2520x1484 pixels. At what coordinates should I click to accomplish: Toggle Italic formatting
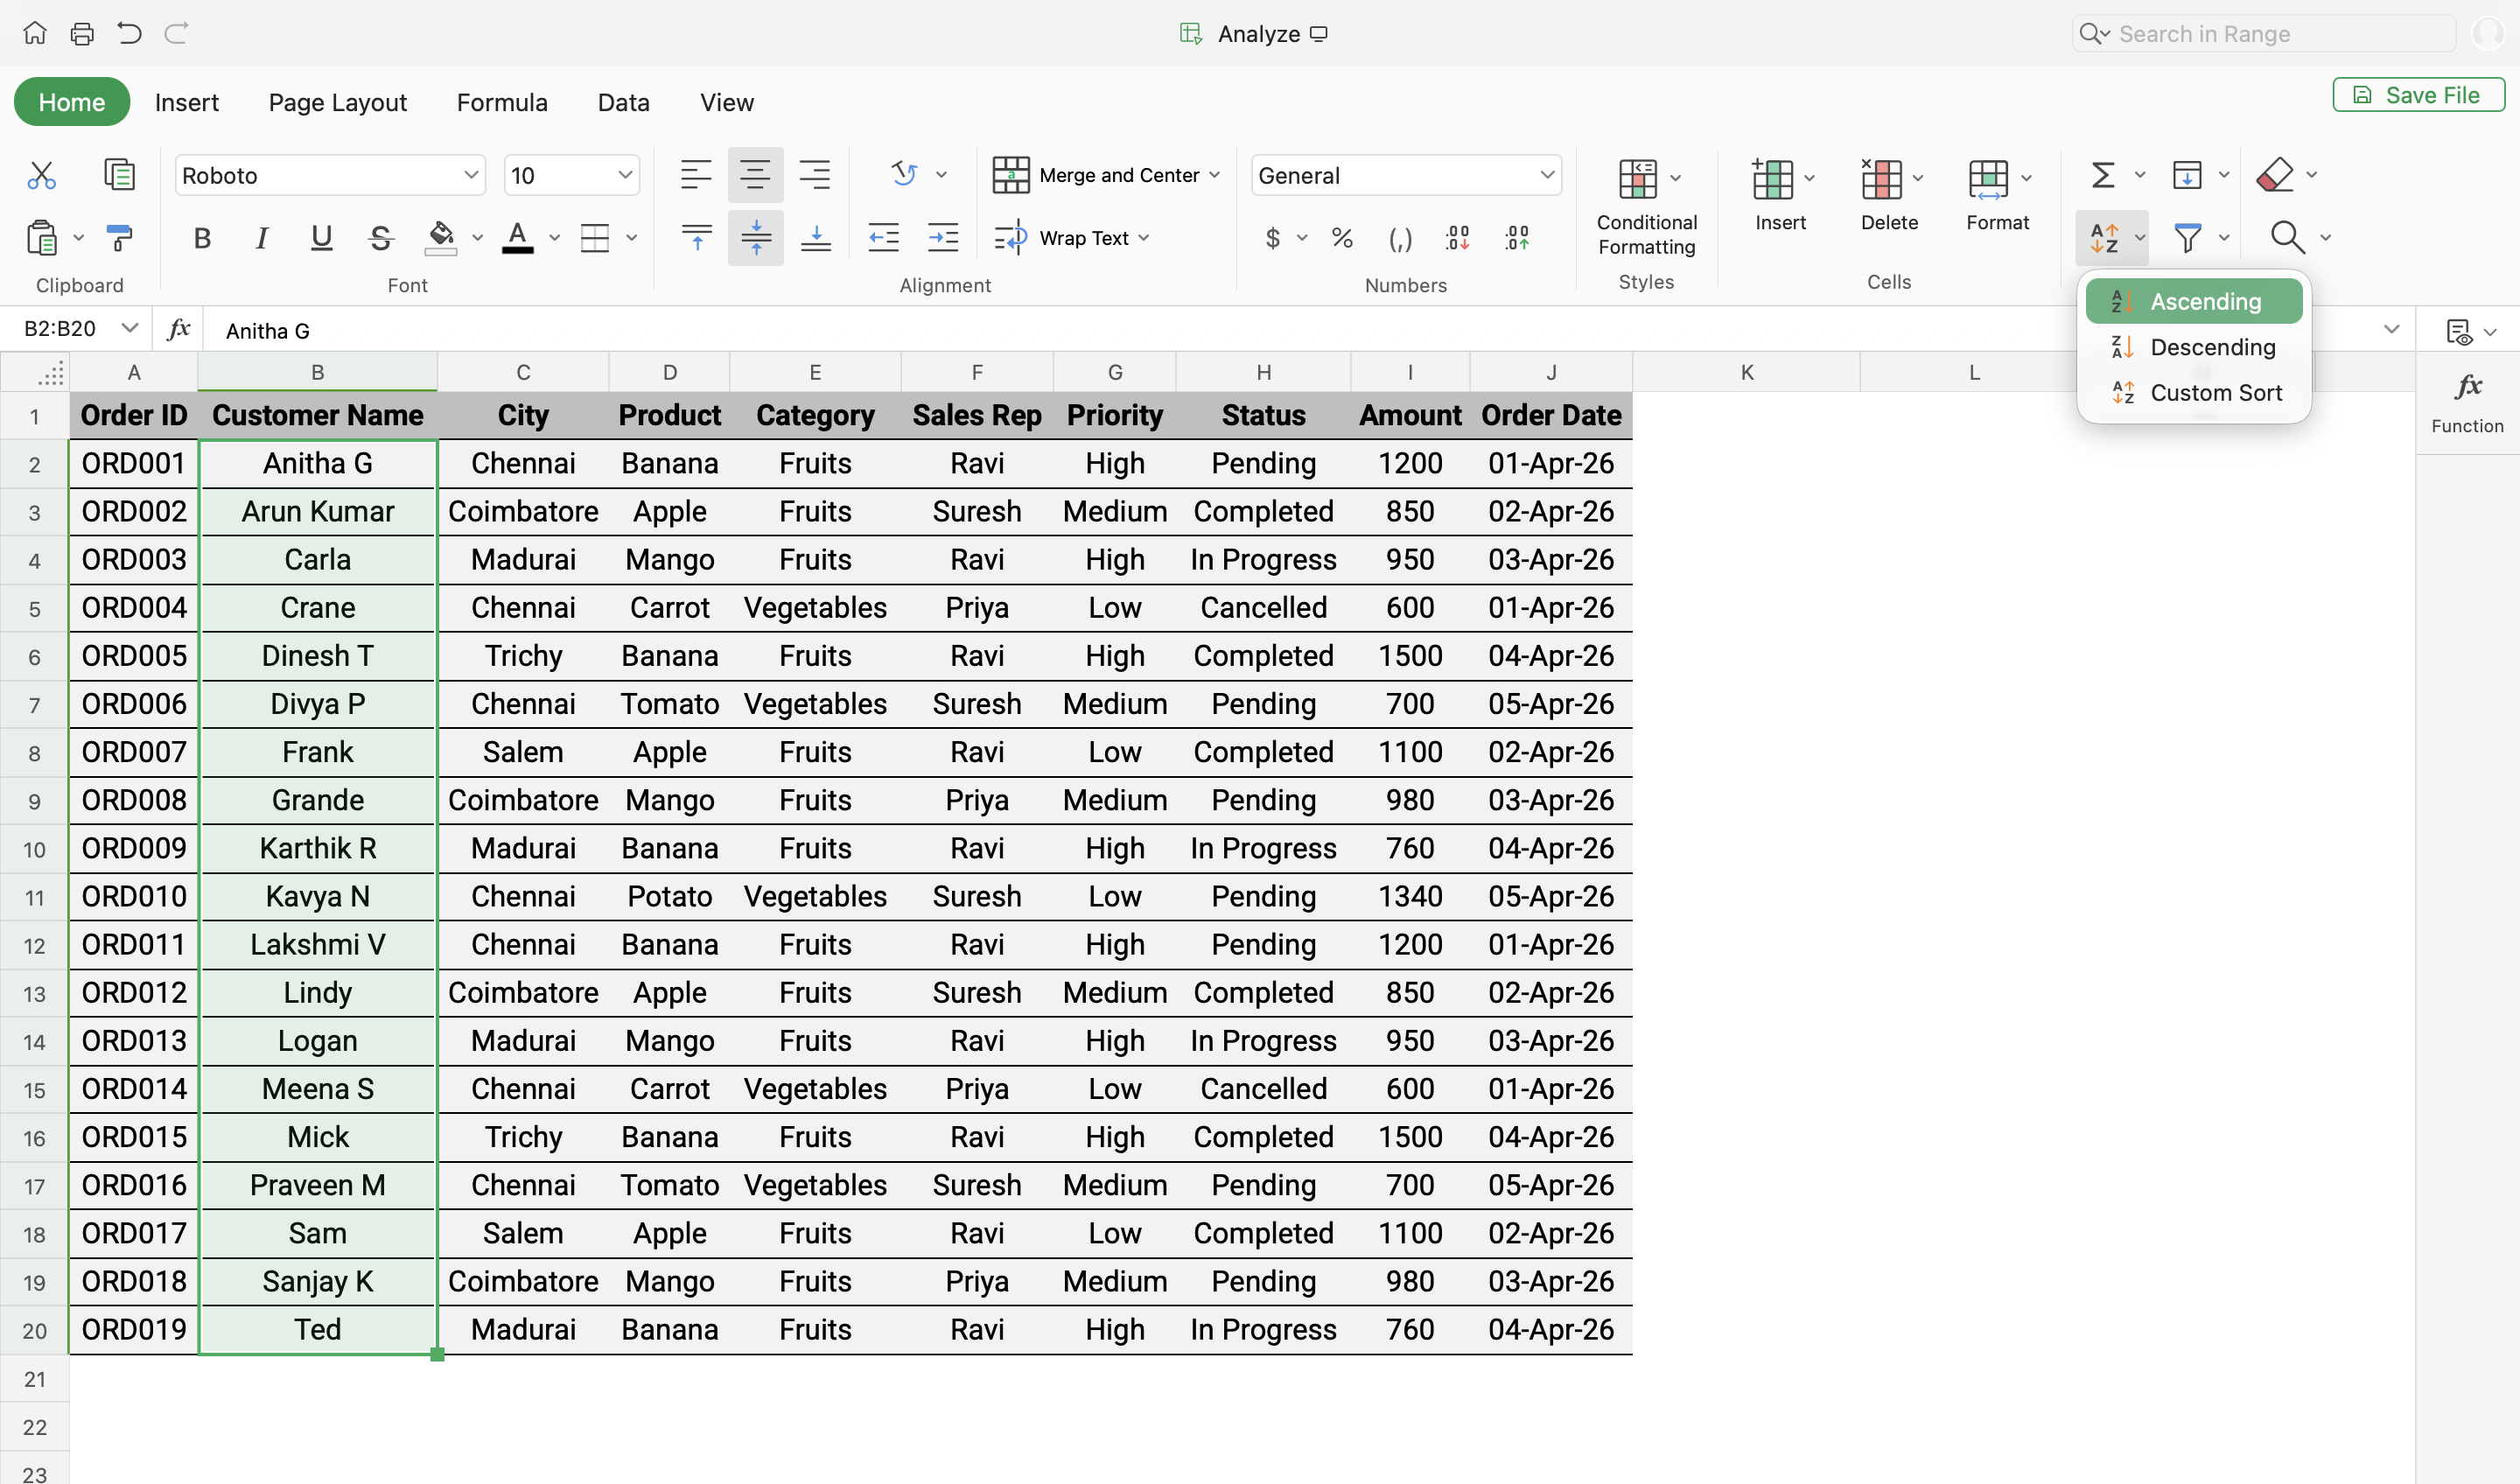[261, 238]
